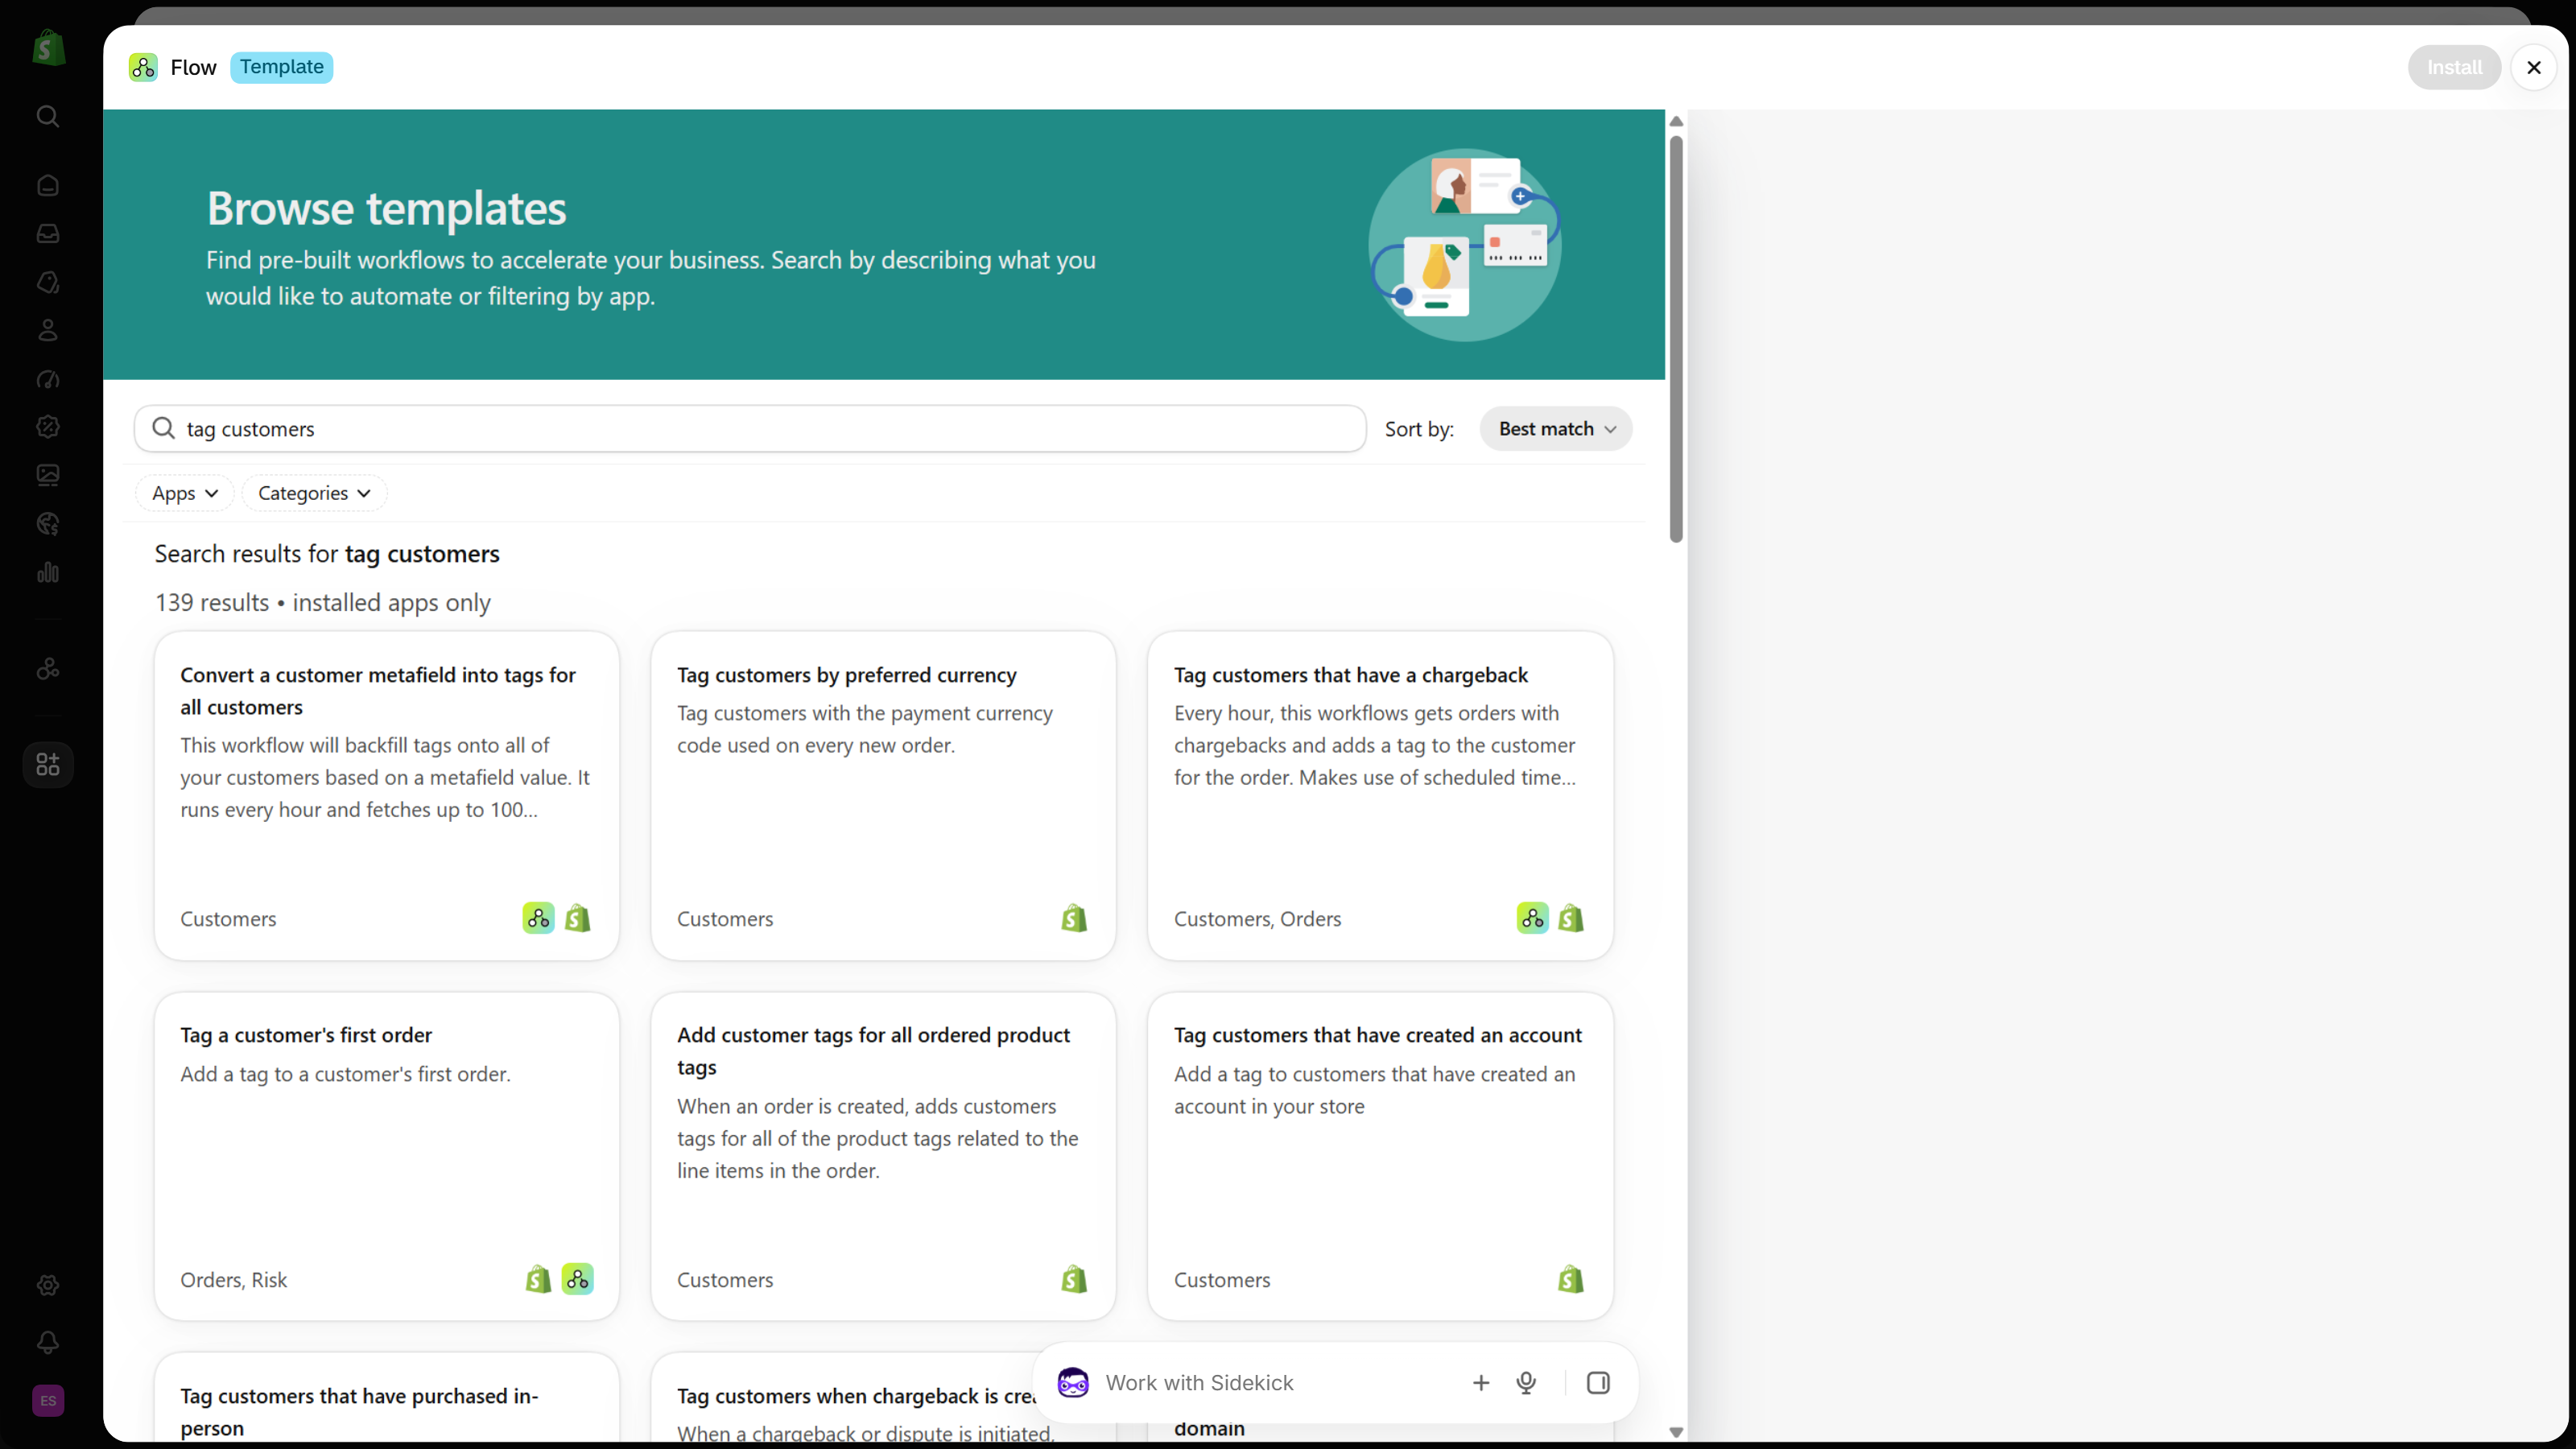This screenshot has width=2576, height=1449.
Task: Click the scrollbar down arrow
Action: point(1676,1432)
